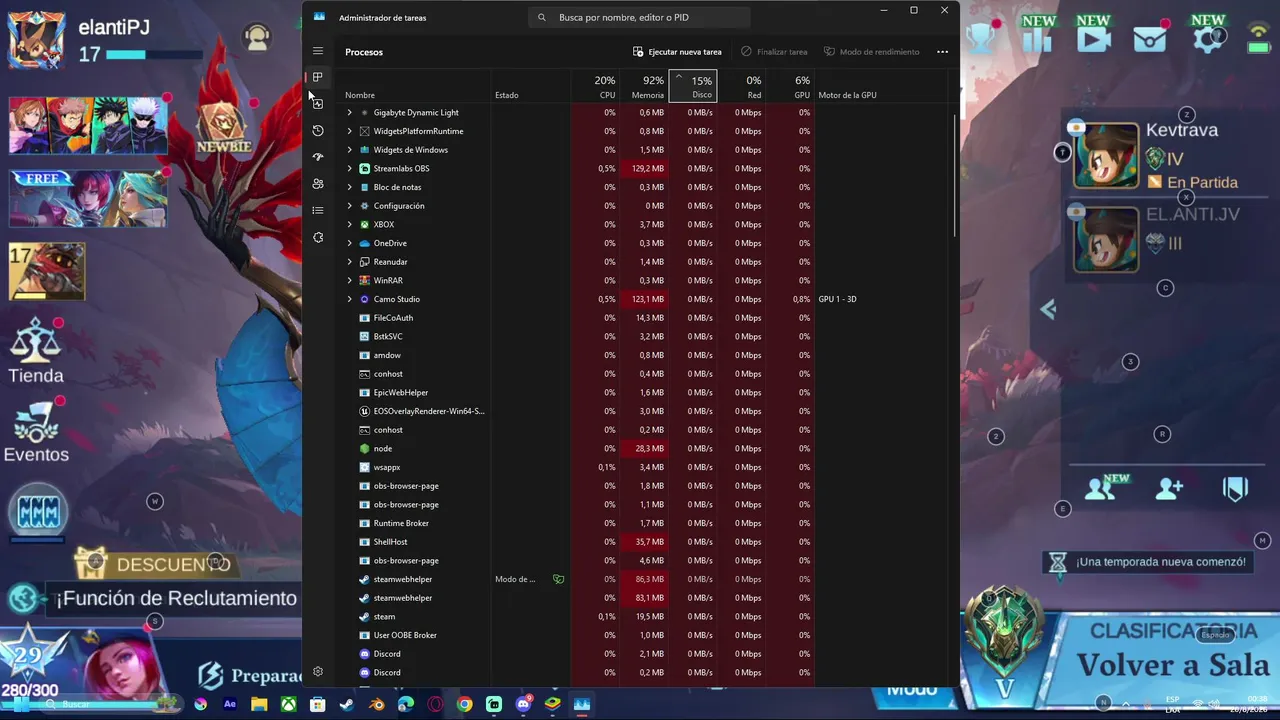The image size is (1280, 720).
Task: Open the Users page icon in sidebar
Action: click(x=318, y=184)
